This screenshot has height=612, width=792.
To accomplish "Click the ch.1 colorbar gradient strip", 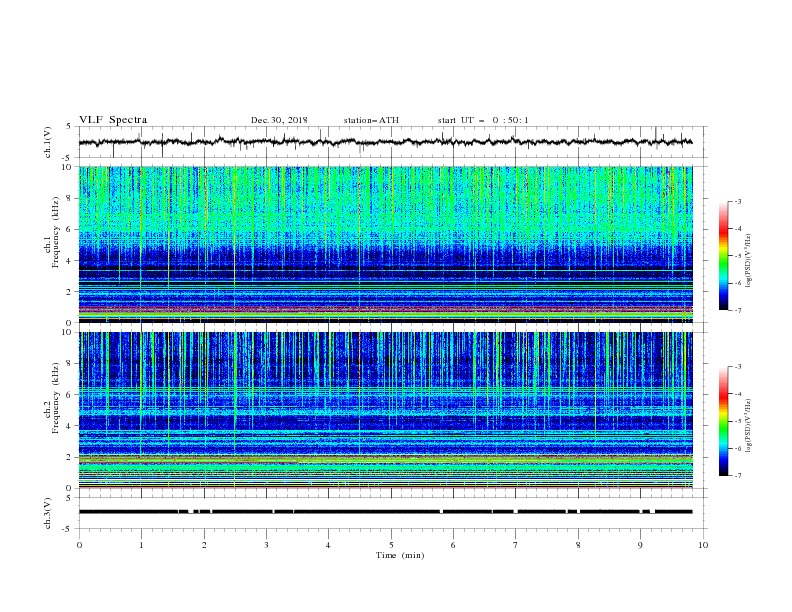I will tap(723, 256).
